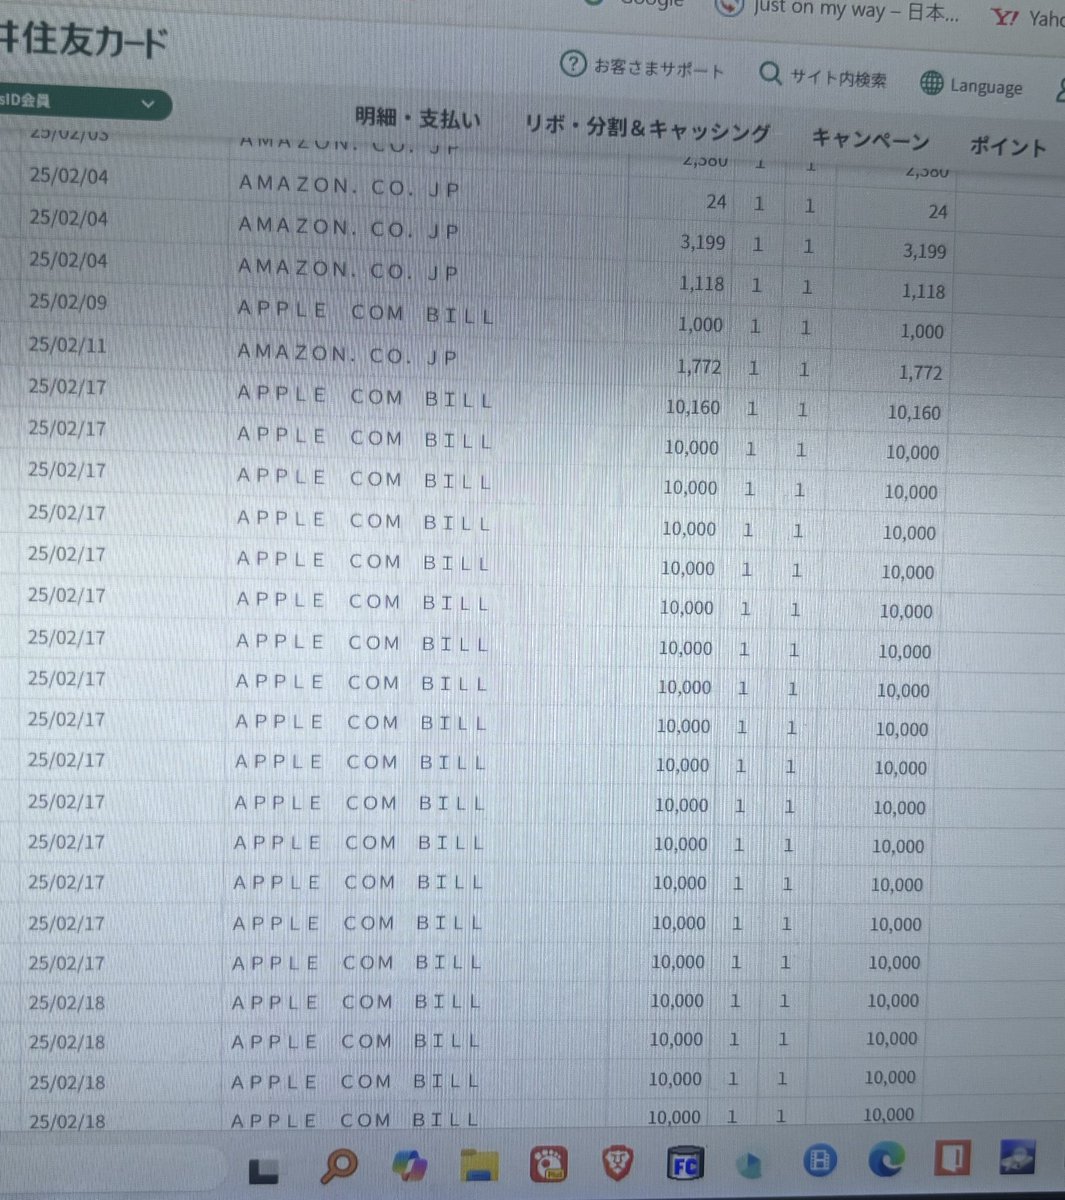Image resolution: width=1065 pixels, height=1200 pixels.
Task: Open the magnifier search app in the taskbar
Action: coord(339,1164)
